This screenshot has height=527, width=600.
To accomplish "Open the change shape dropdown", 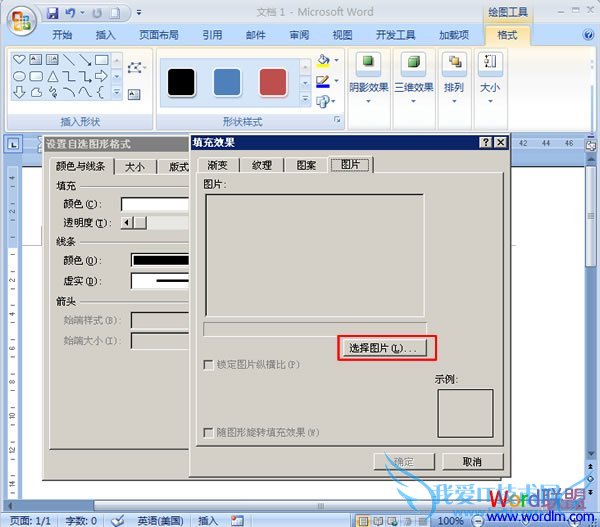I will click(326, 101).
